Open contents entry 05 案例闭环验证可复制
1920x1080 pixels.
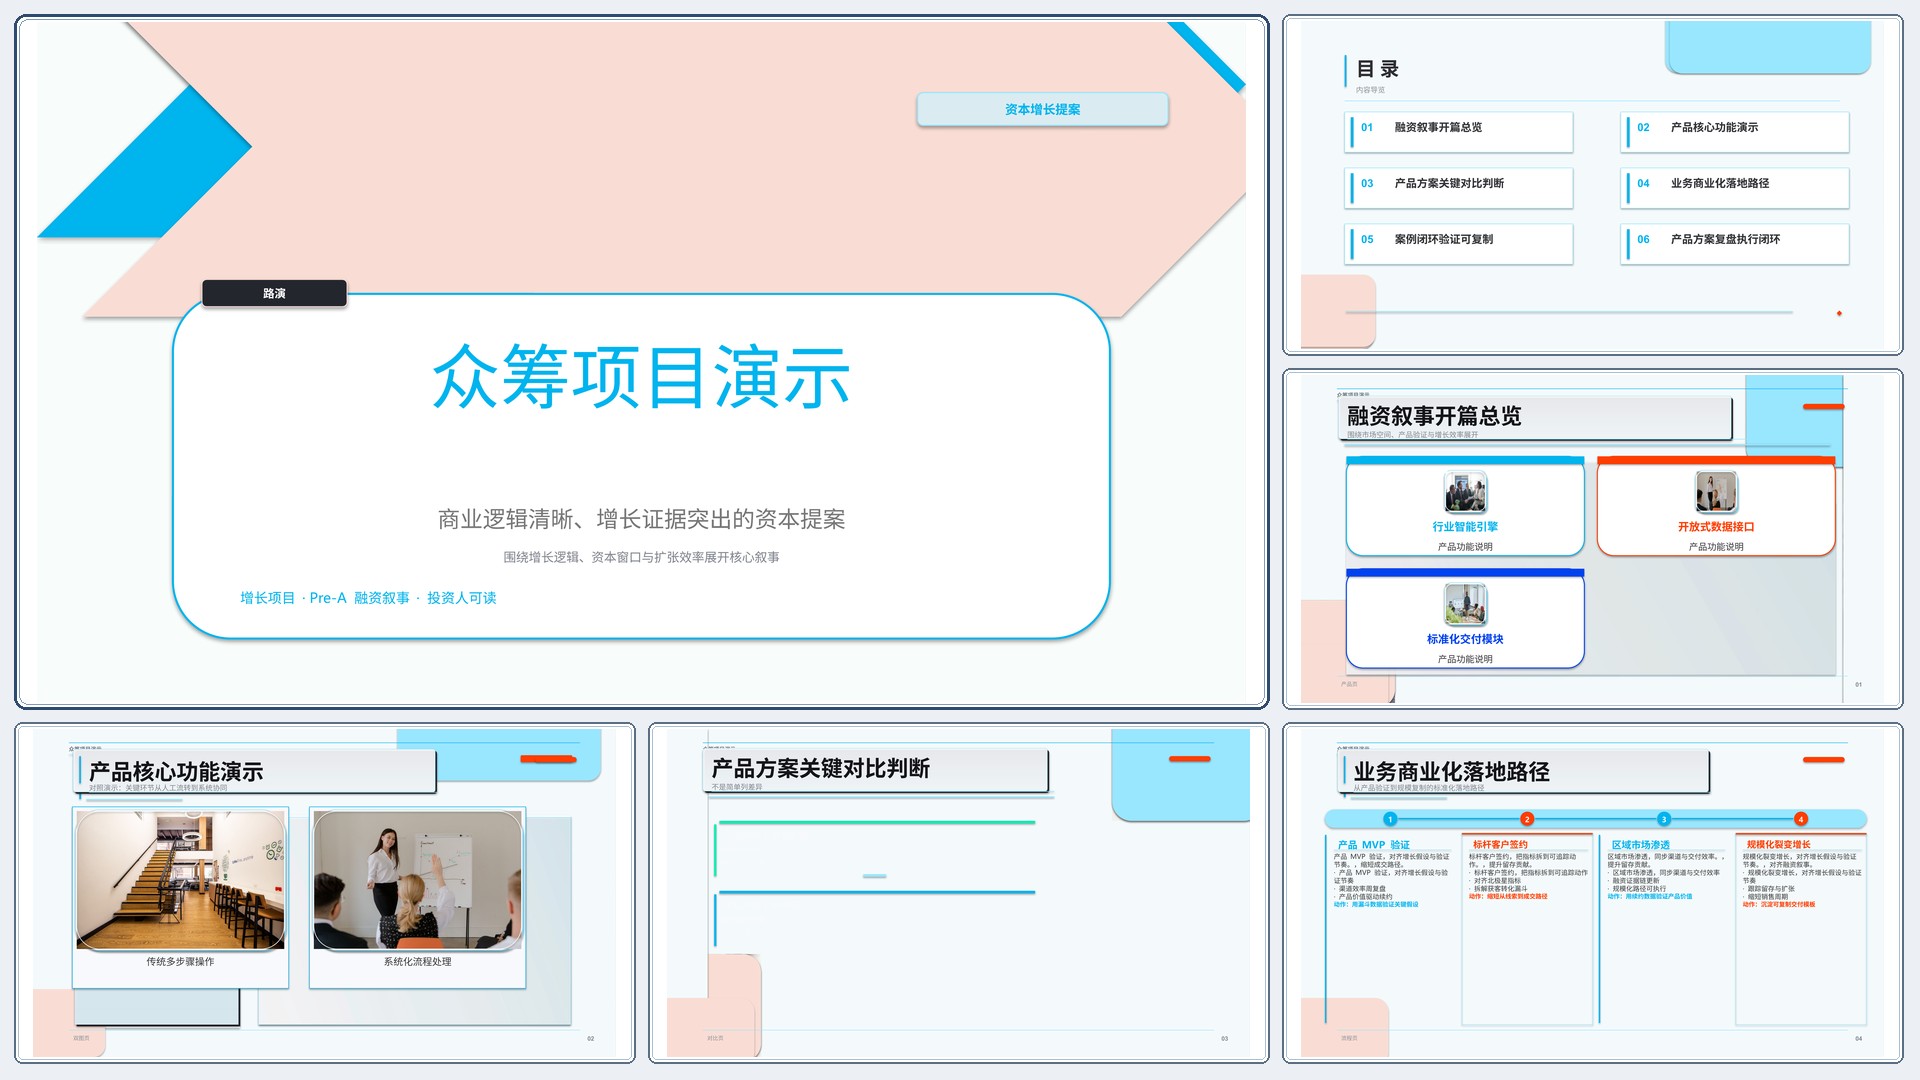click(1460, 244)
